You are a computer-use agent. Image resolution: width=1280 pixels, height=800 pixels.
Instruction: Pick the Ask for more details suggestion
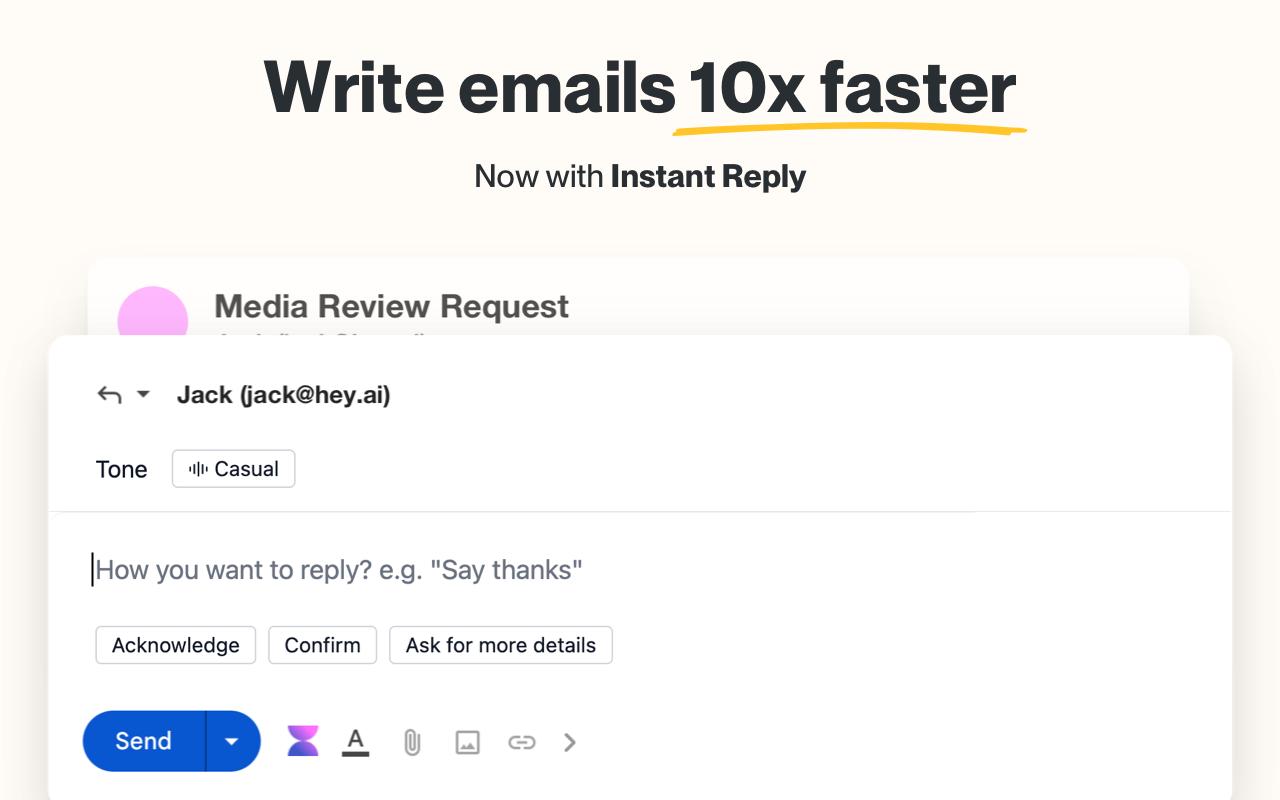500,645
